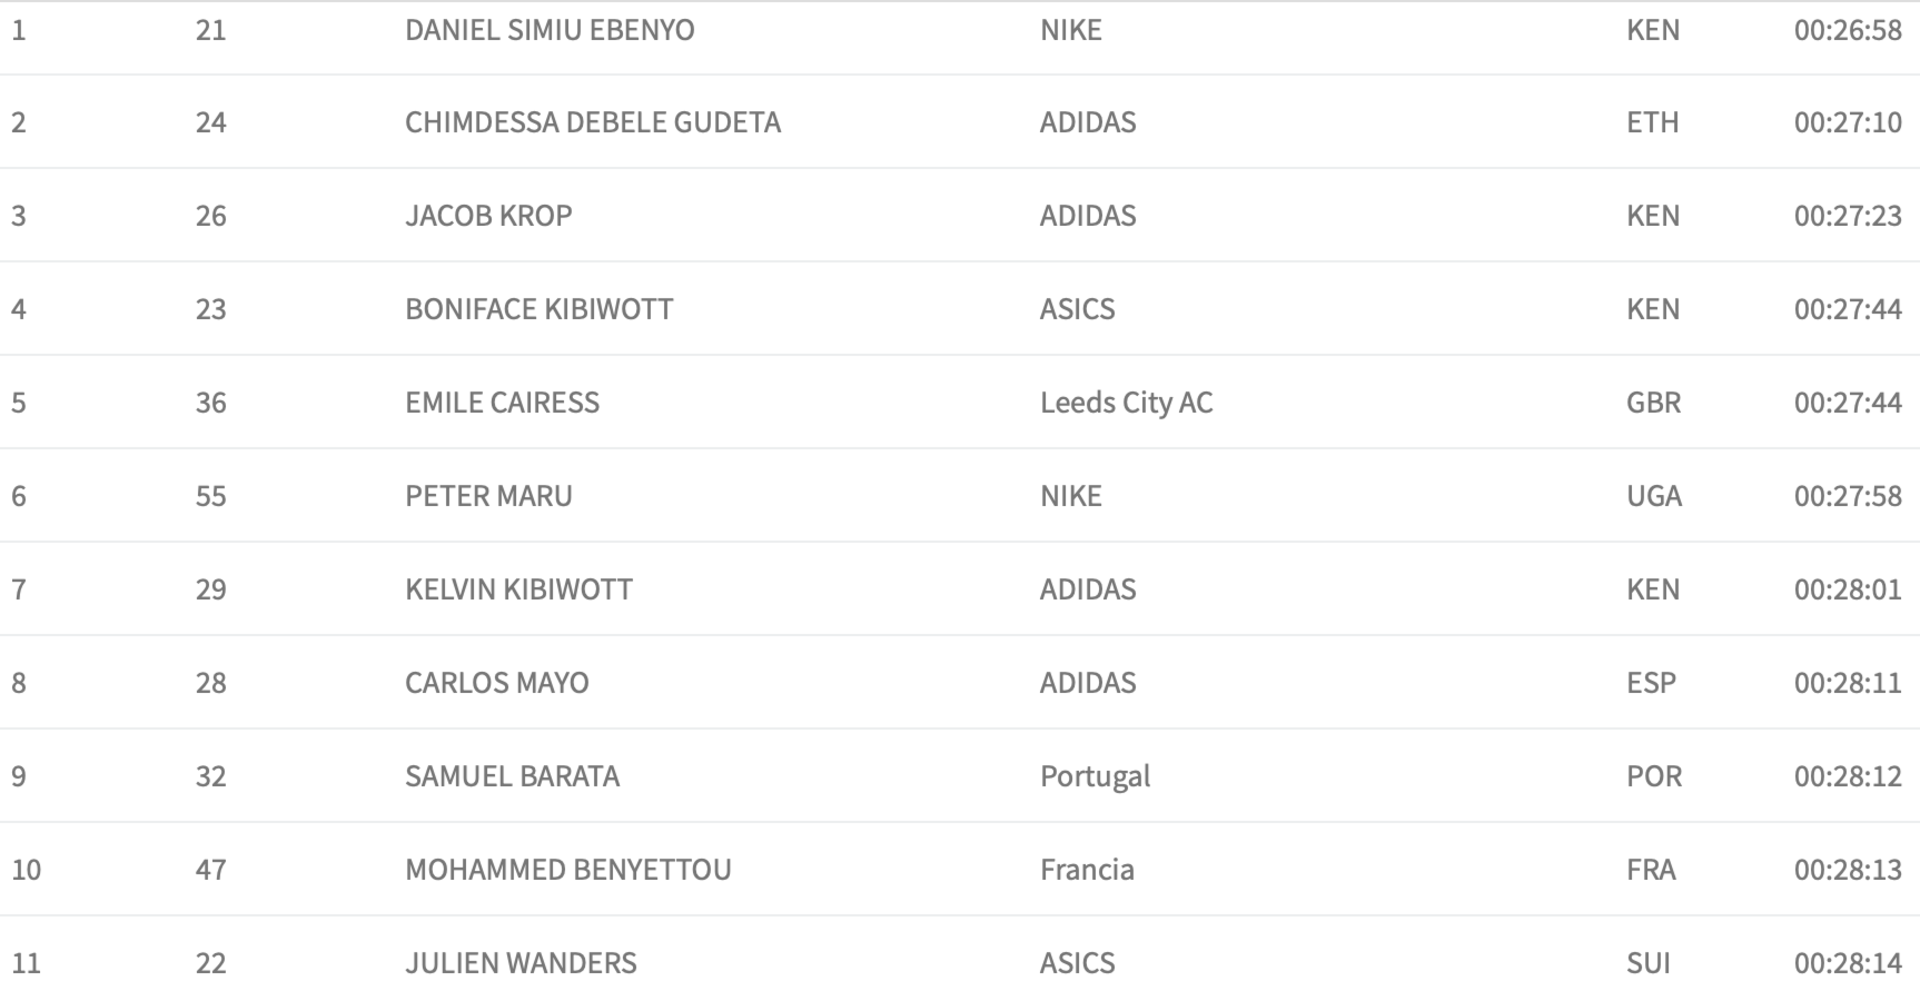Click the UGA country code
Screen dimensions: 1920x1001
[x=1654, y=496]
